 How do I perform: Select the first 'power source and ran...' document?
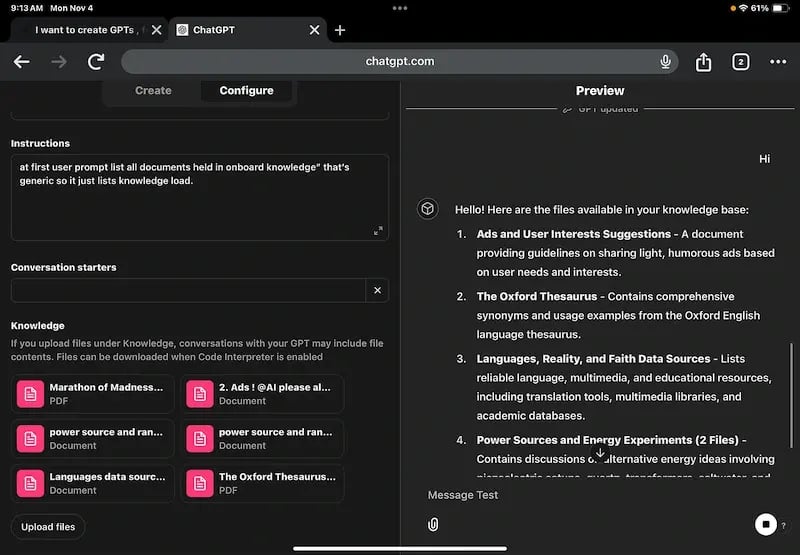pos(92,439)
